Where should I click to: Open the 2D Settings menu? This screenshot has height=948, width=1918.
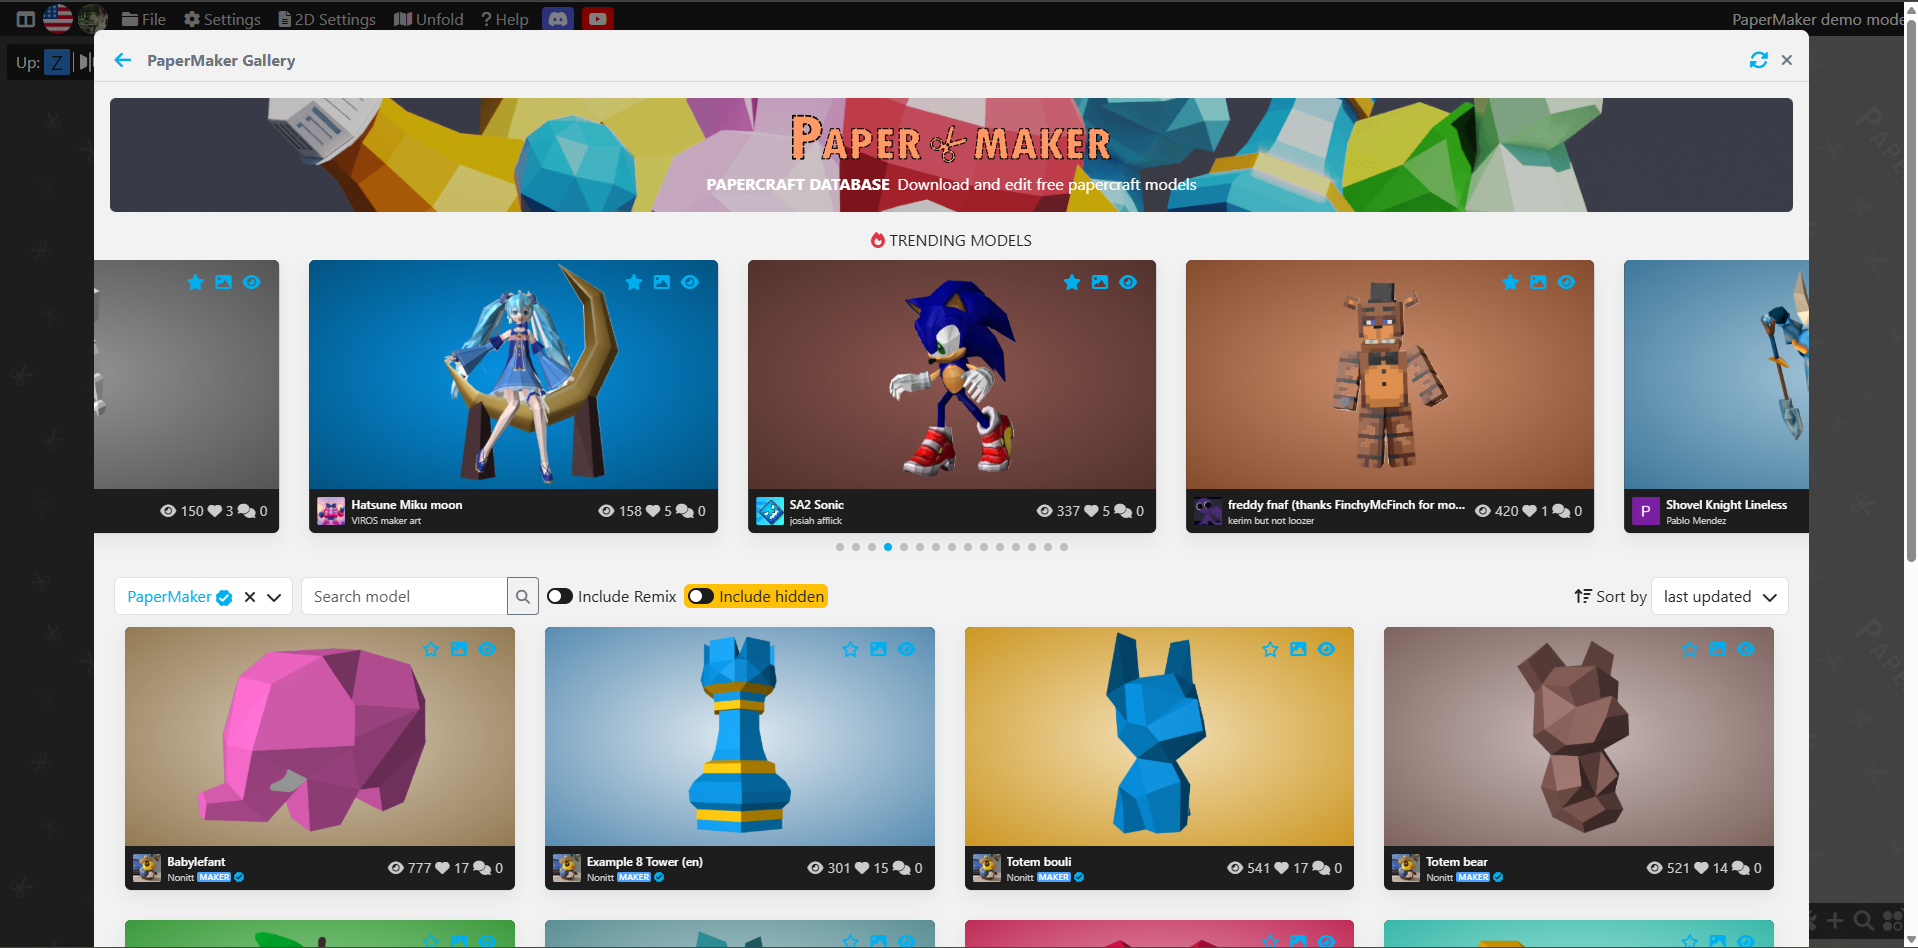point(327,19)
